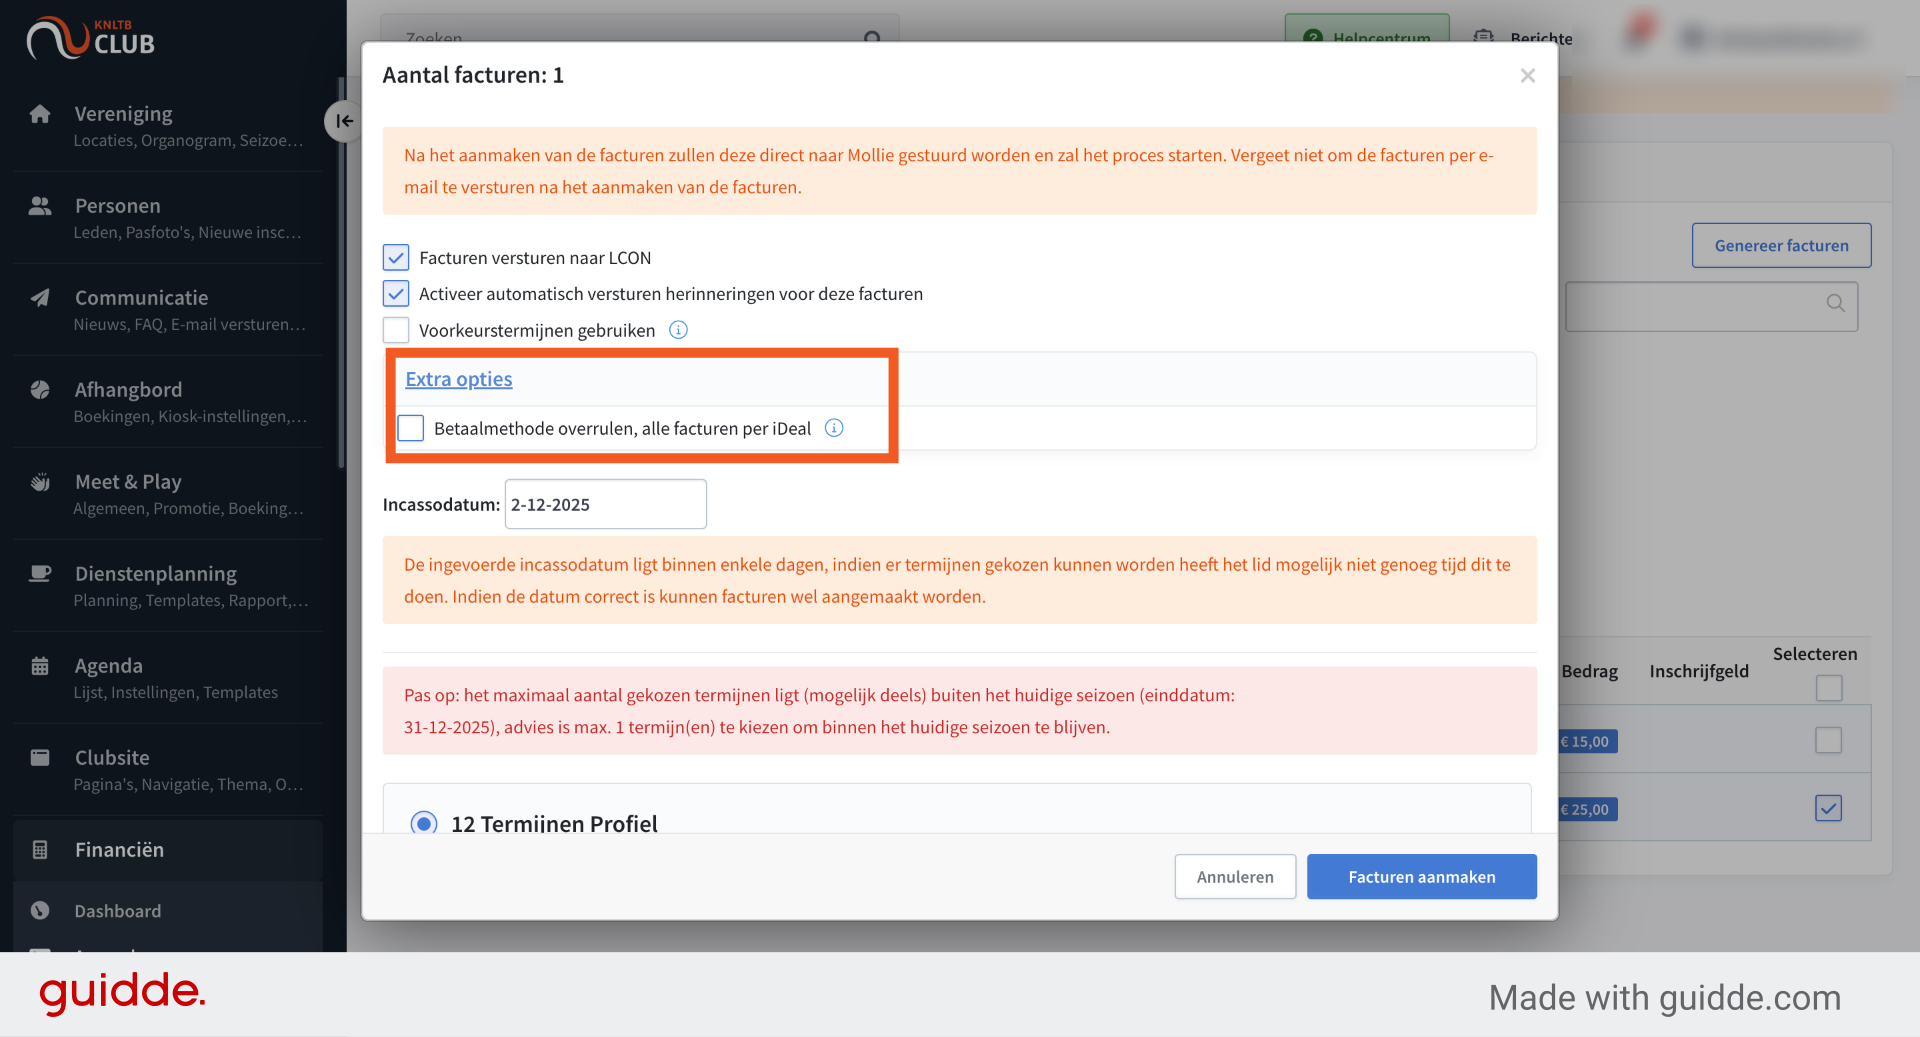Click the Clubsite icon
The height and width of the screenshot is (1037, 1920).
40,758
